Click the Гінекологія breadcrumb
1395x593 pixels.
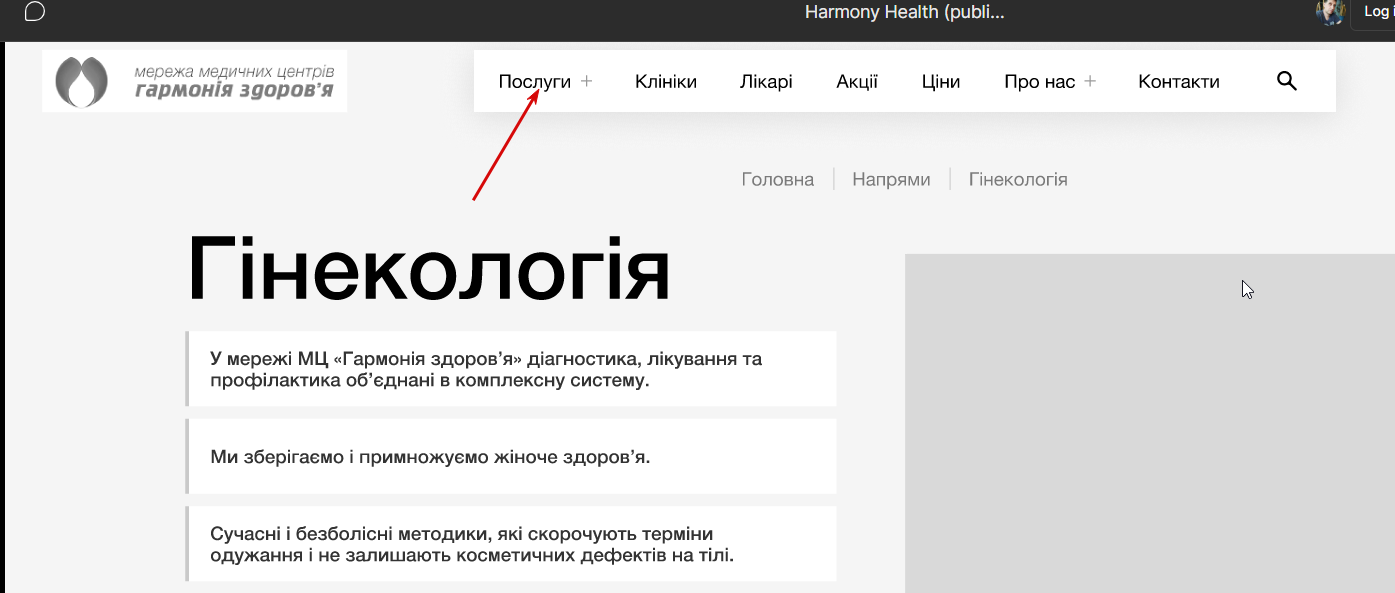(1018, 180)
